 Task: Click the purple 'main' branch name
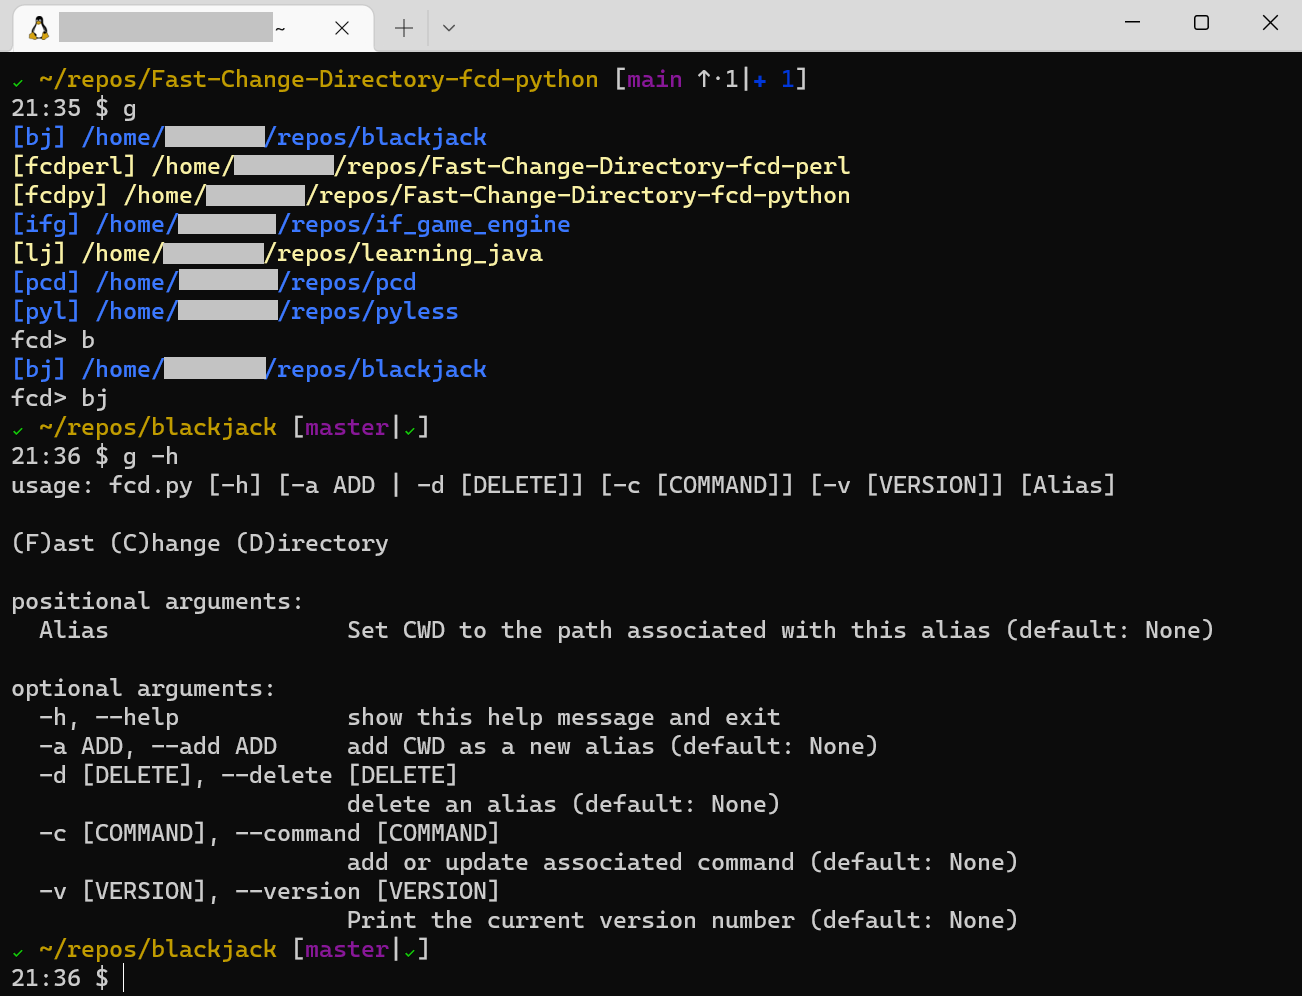[x=655, y=79]
